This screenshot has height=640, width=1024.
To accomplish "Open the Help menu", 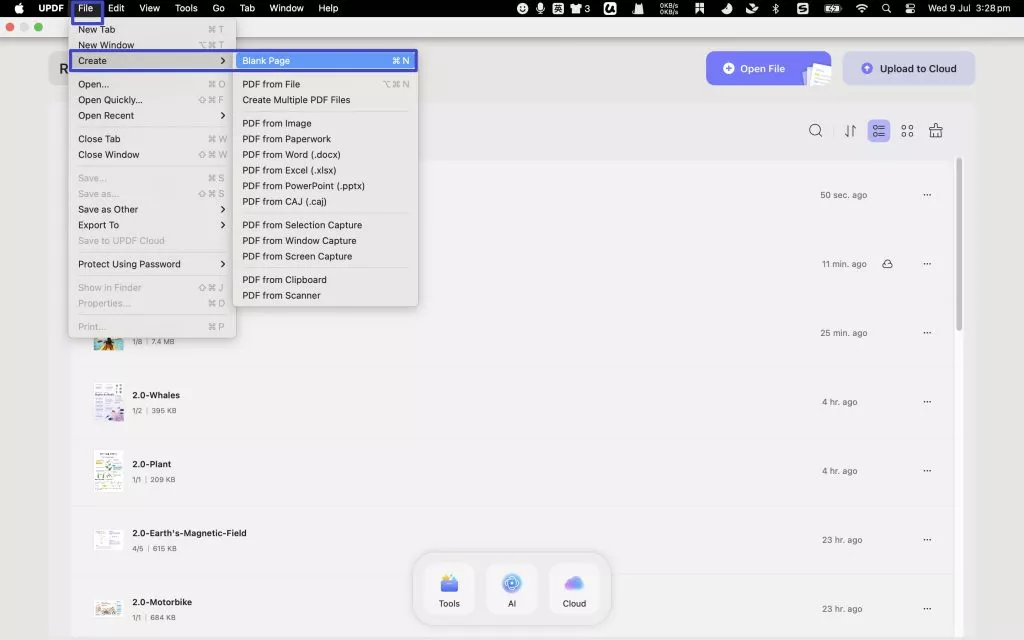I will (328, 8).
